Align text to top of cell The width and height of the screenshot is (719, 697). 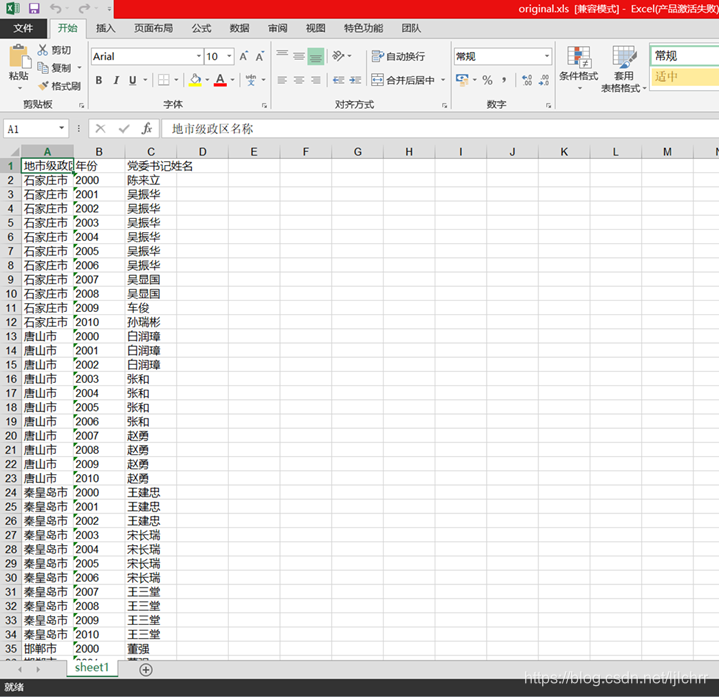coord(282,56)
